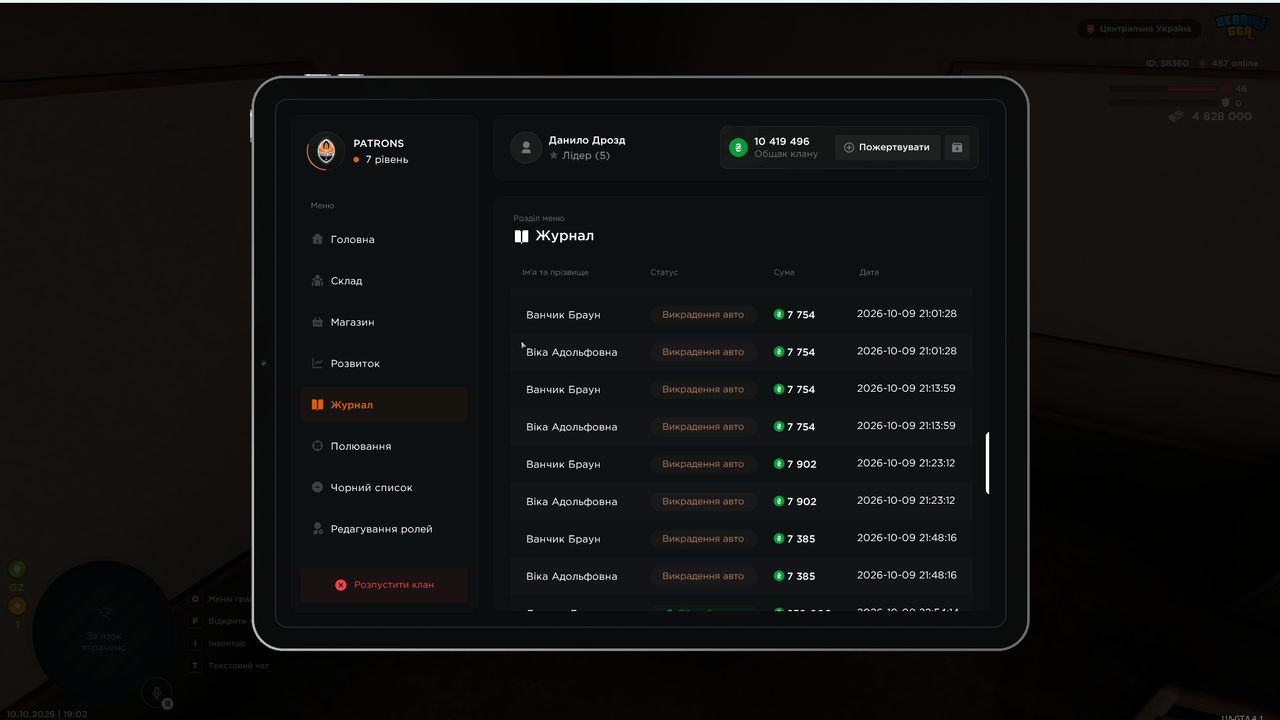Select Ванчик Браун entry dated 21:01:28

pyautogui.click(x=741, y=314)
